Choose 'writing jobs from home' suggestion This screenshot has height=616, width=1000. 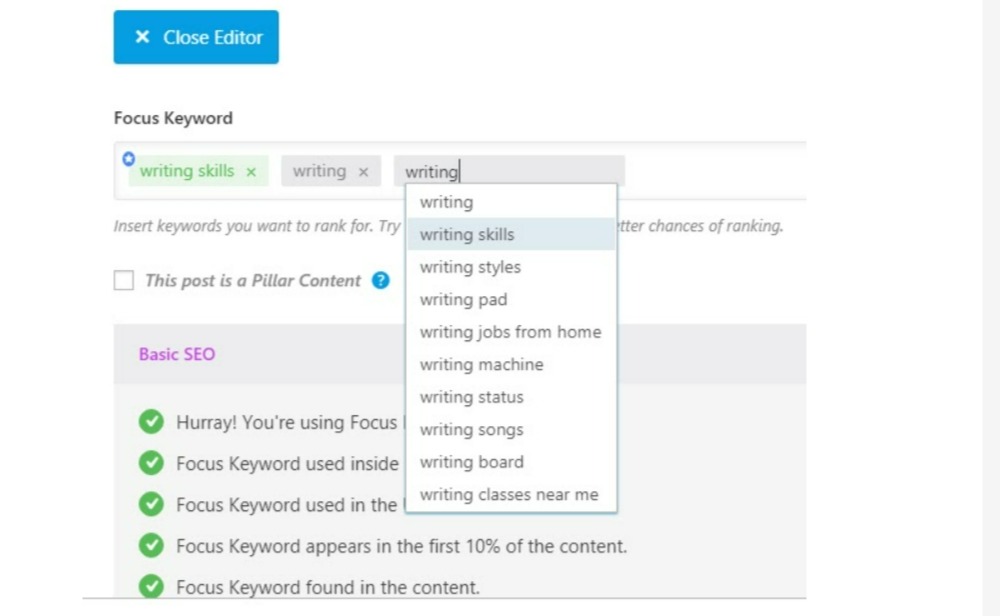click(510, 332)
